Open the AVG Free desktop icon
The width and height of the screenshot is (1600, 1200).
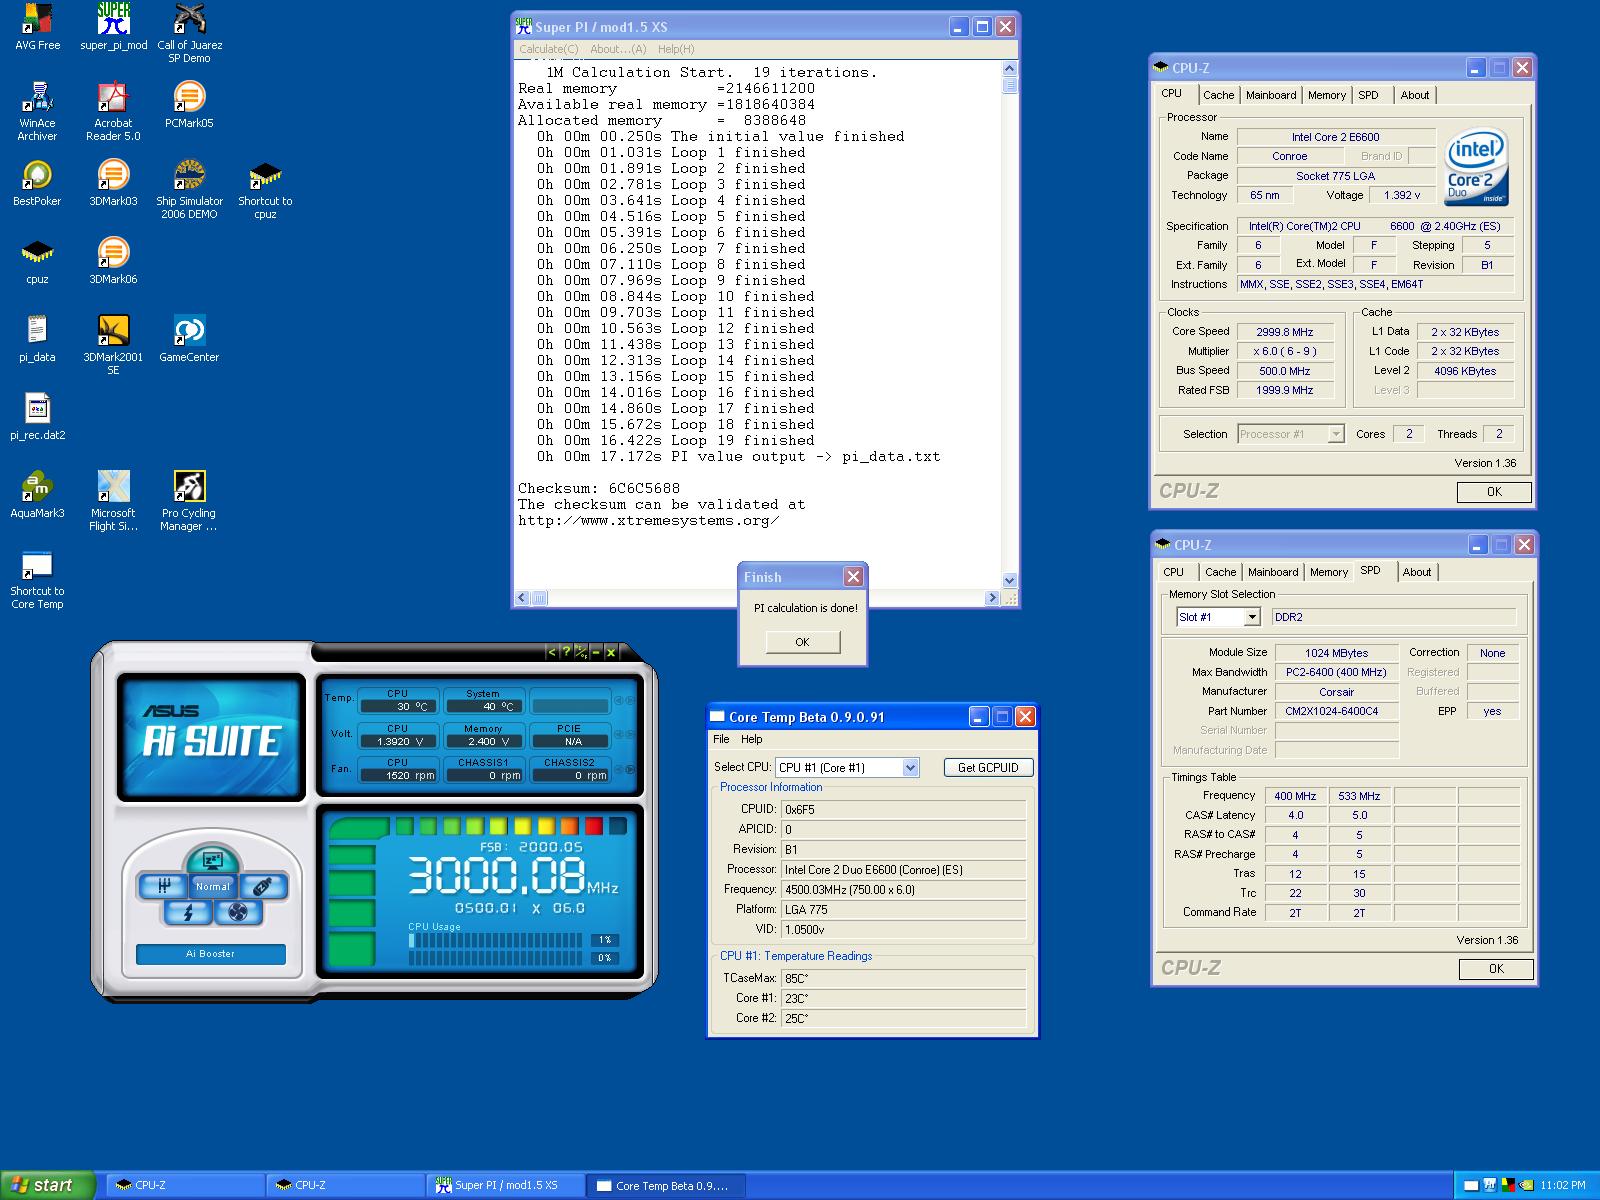click(x=37, y=27)
